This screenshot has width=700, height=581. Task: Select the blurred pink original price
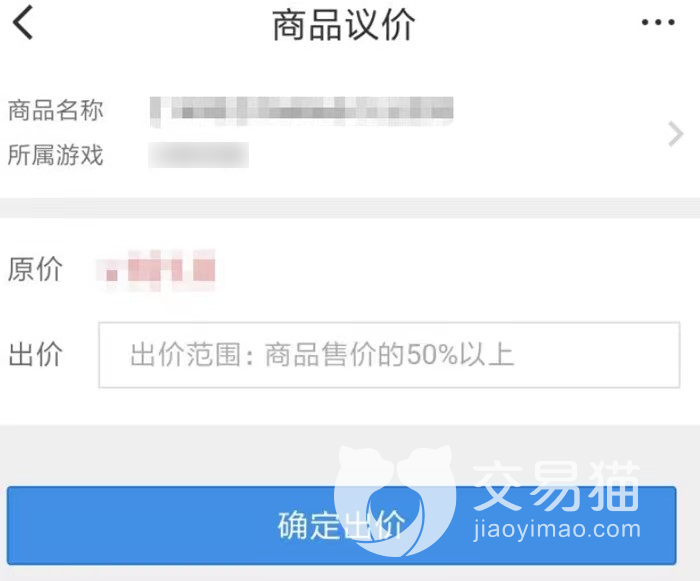click(156, 270)
